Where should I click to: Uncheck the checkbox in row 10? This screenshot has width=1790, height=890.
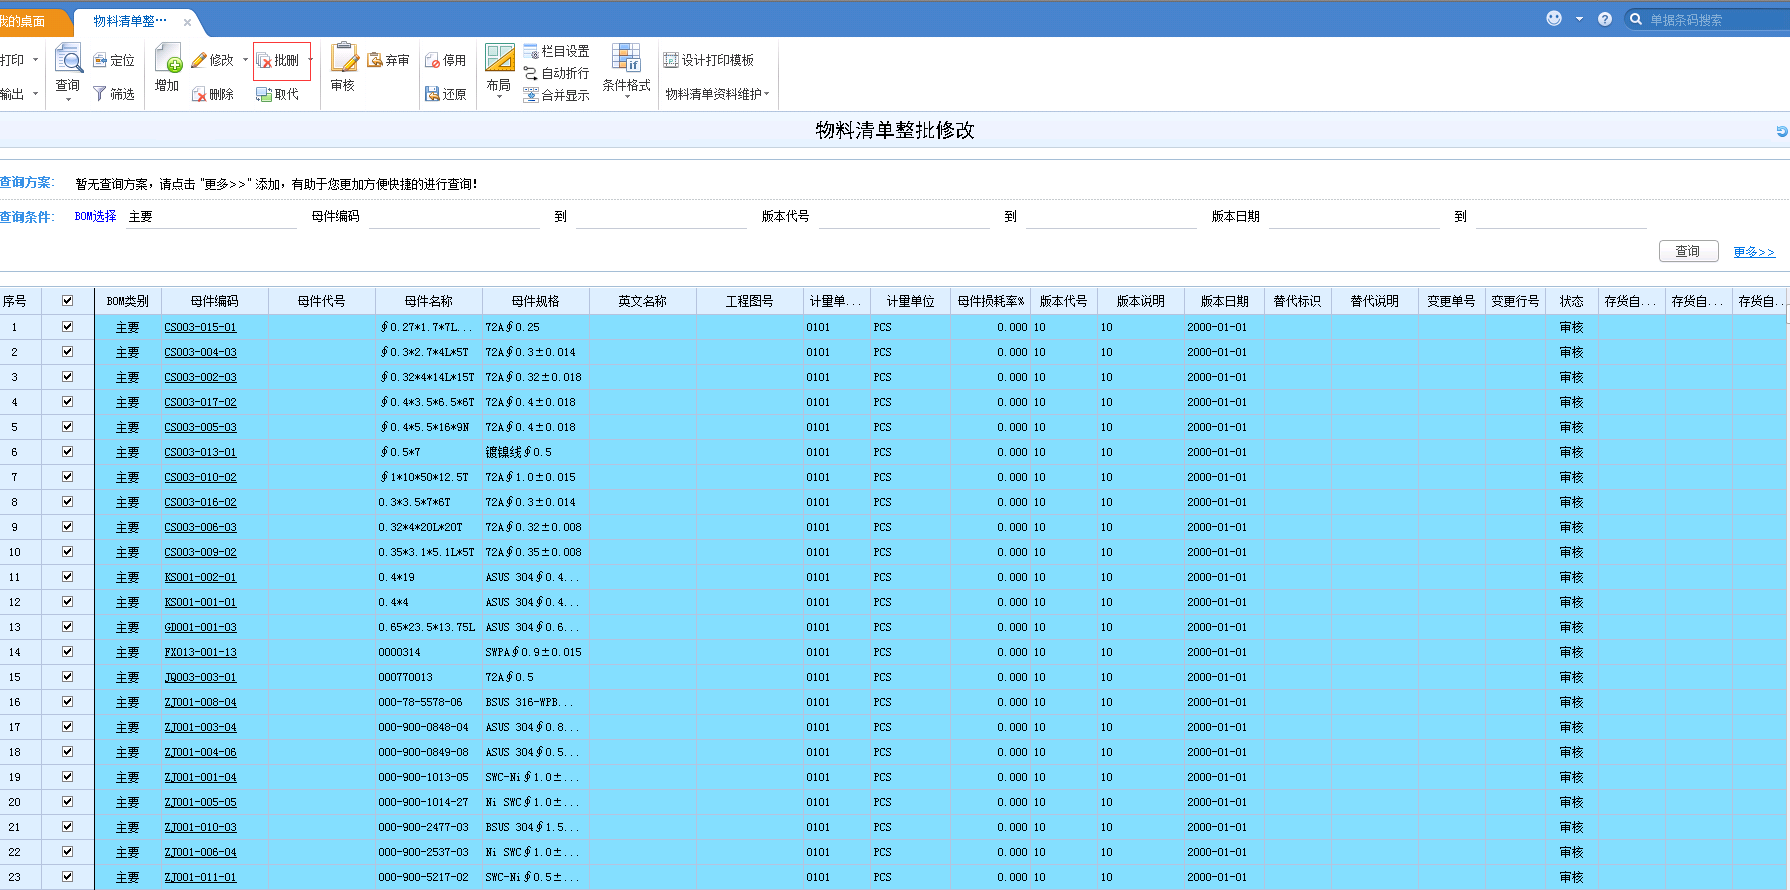pyautogui.click(x=67, y=552)
